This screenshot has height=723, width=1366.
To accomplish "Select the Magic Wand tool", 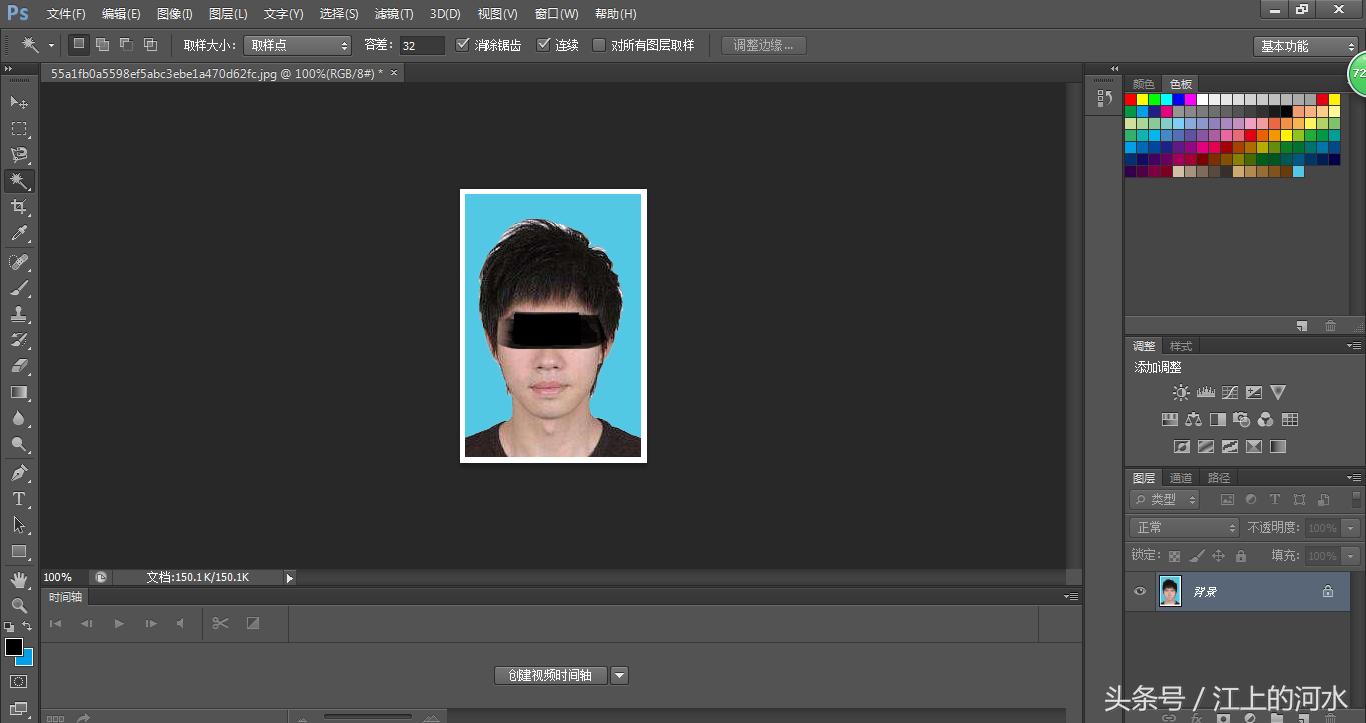I will [20, 181].
